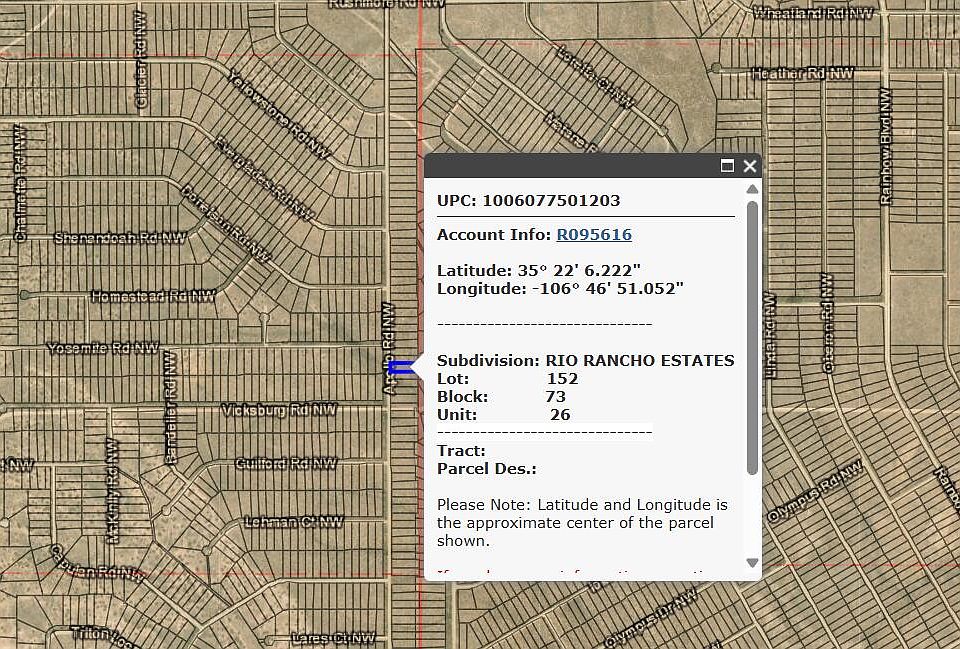Image resolution: width=960 pixels, height=649 pixels.
Task: Close the parcel information popup
Action: (x=750, y=166)
